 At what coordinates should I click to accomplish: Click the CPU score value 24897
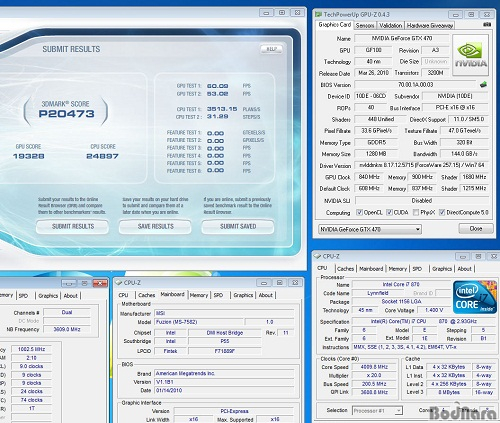pyautogui.click(x=103, y=156)
